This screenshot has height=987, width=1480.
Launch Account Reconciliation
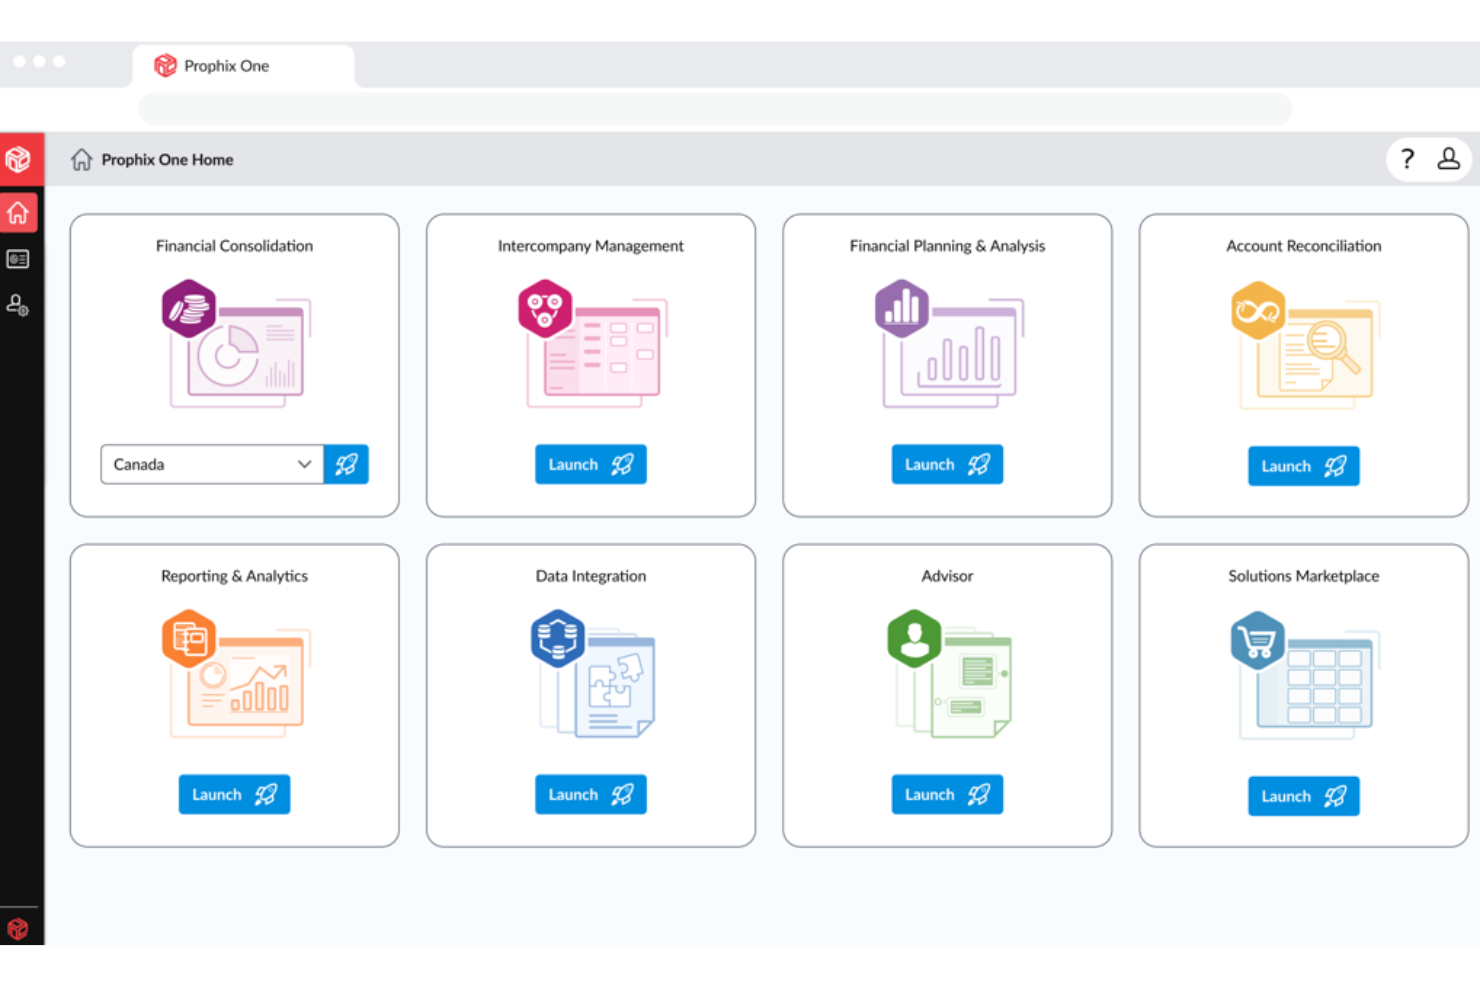click(x=1304, y=466)
